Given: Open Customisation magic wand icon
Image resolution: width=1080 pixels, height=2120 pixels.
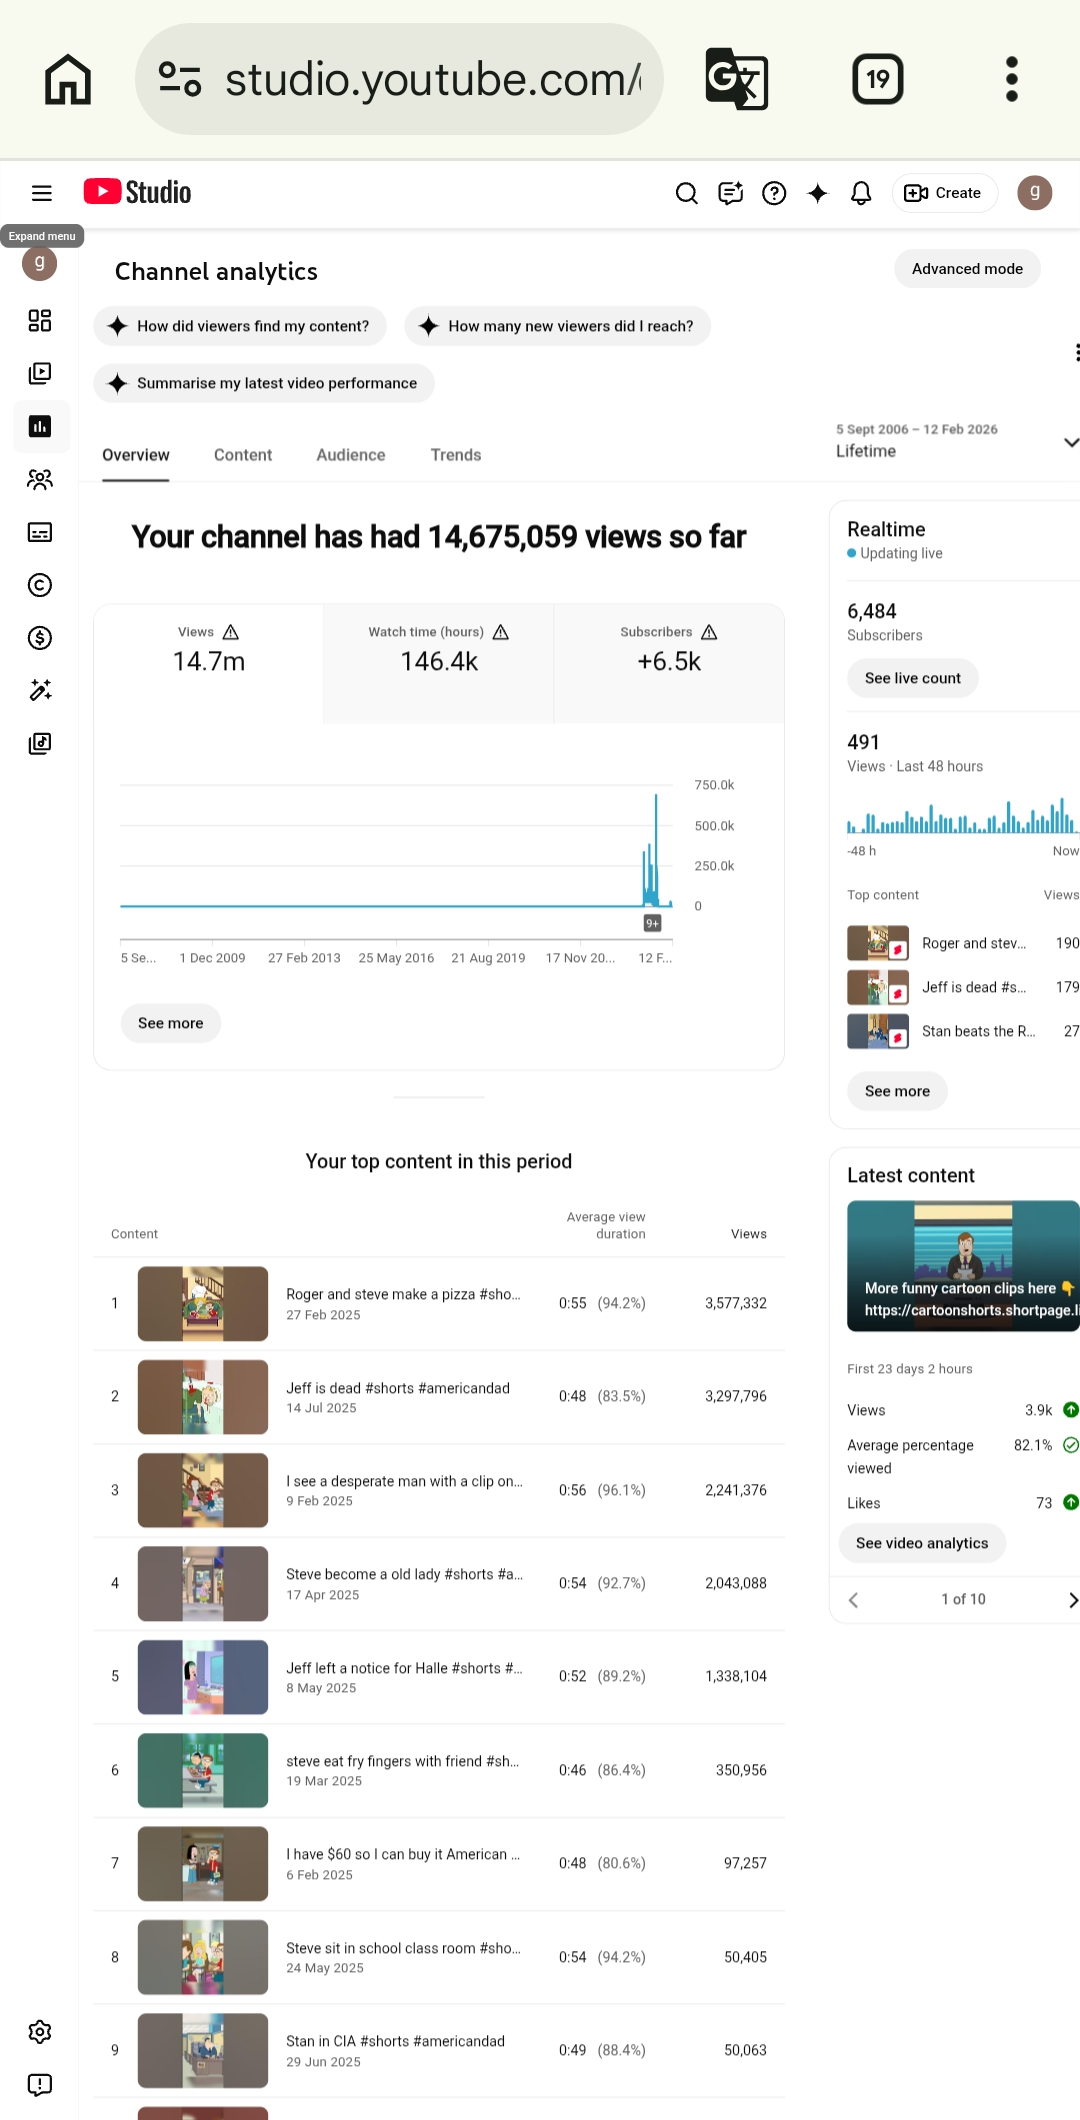Looking at the screenshot, I should pos(40,690).
